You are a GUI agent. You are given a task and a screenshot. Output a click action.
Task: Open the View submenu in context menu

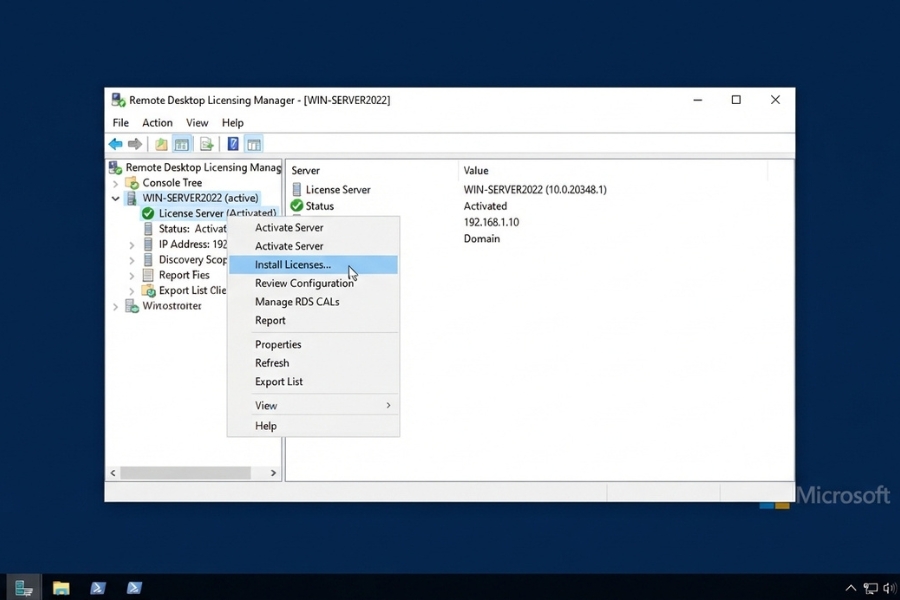[313, 405]
